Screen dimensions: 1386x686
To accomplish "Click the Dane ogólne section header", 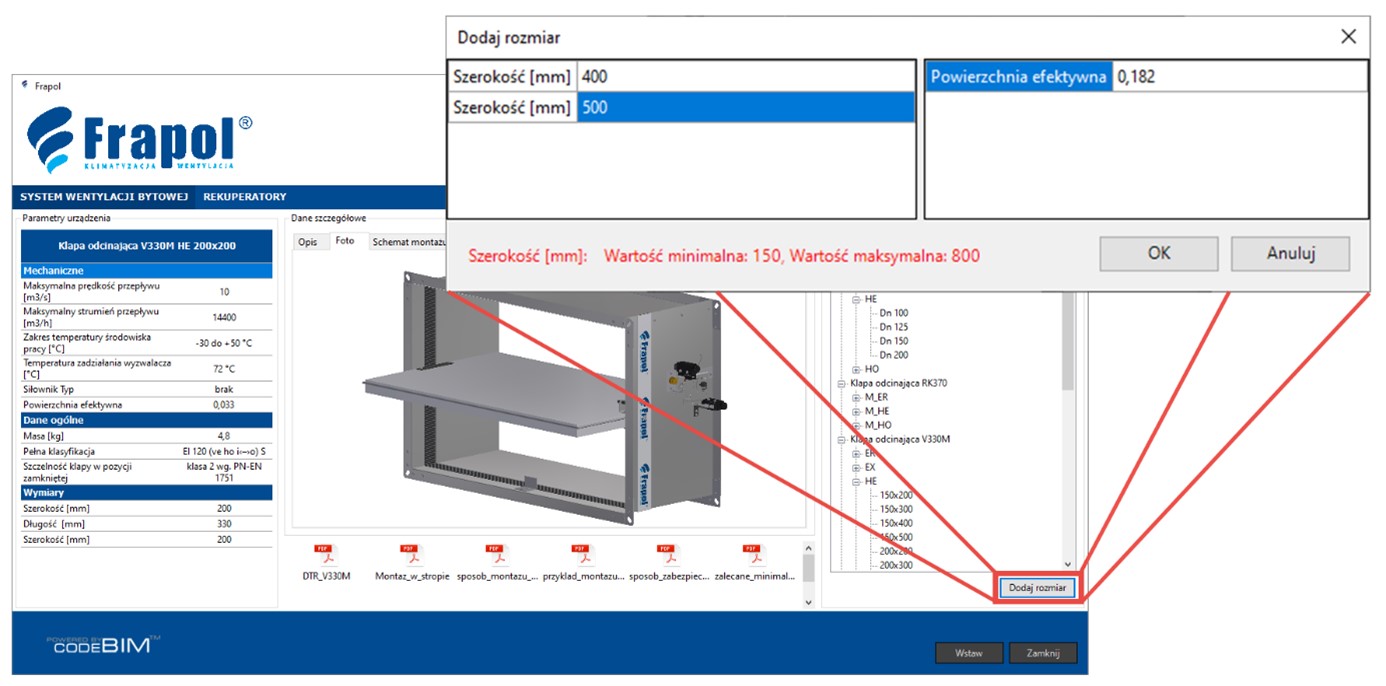I will (146, 420).
